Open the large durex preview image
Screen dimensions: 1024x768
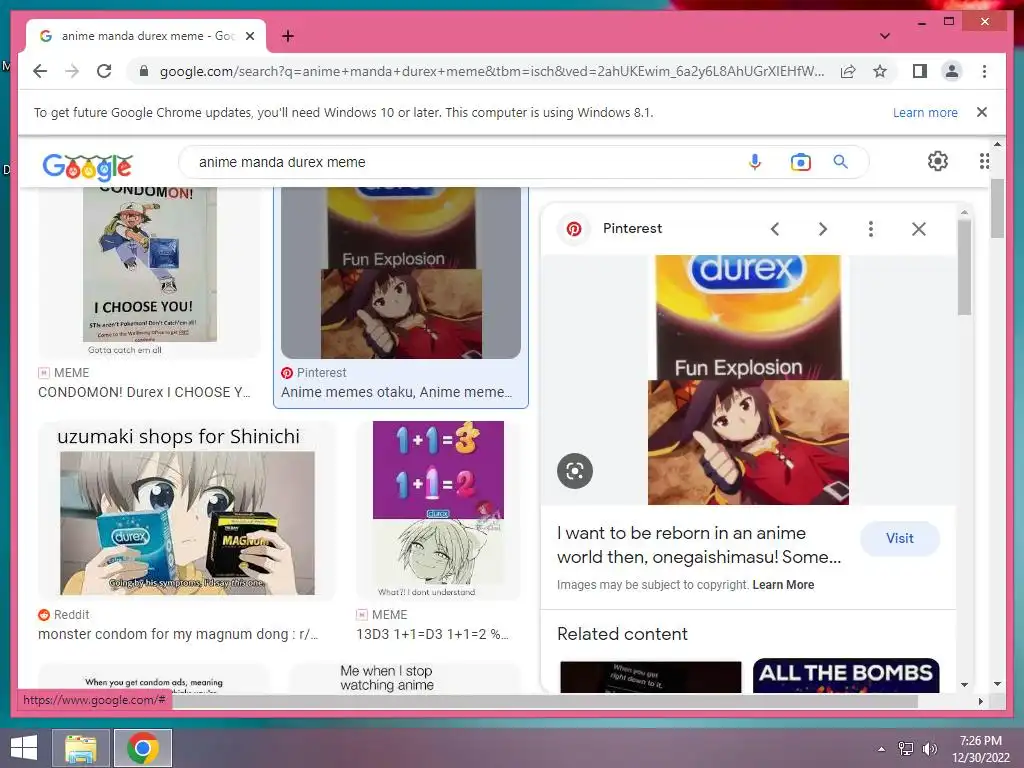[748, 380]
